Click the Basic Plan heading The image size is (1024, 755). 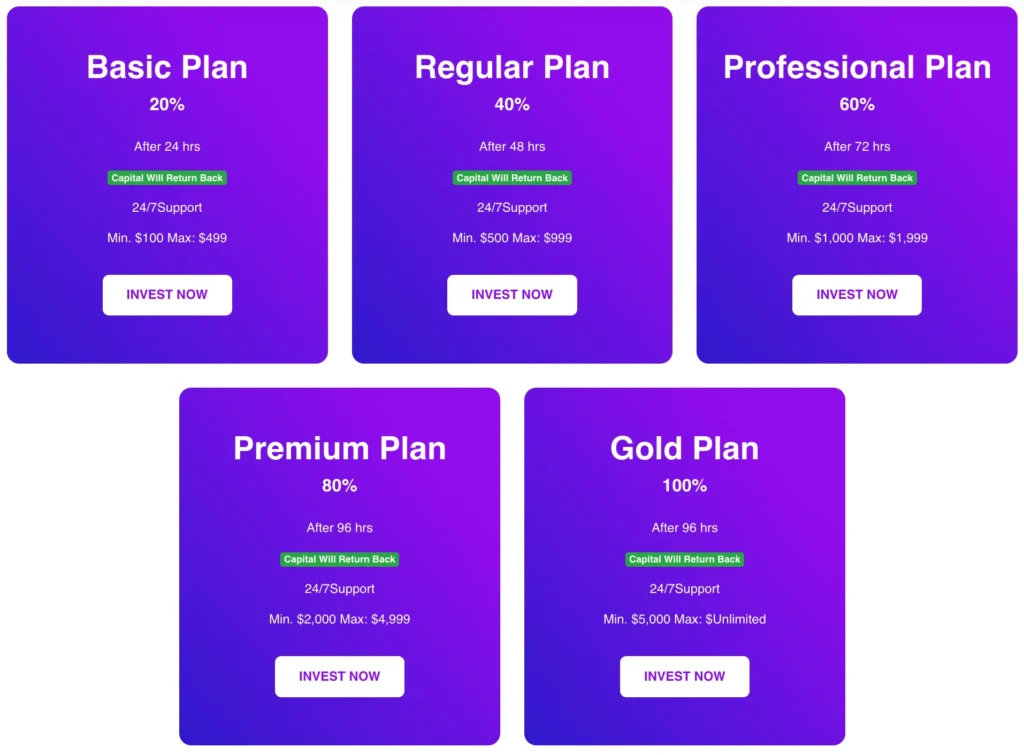[167, 67]
